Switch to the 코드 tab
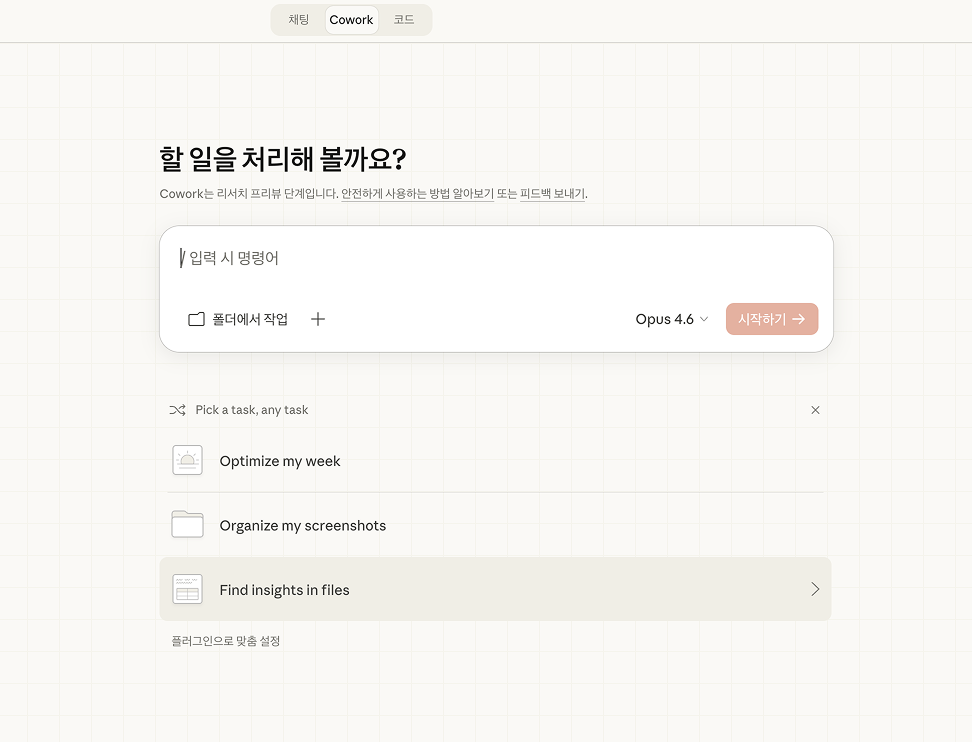 click(404, 19)
